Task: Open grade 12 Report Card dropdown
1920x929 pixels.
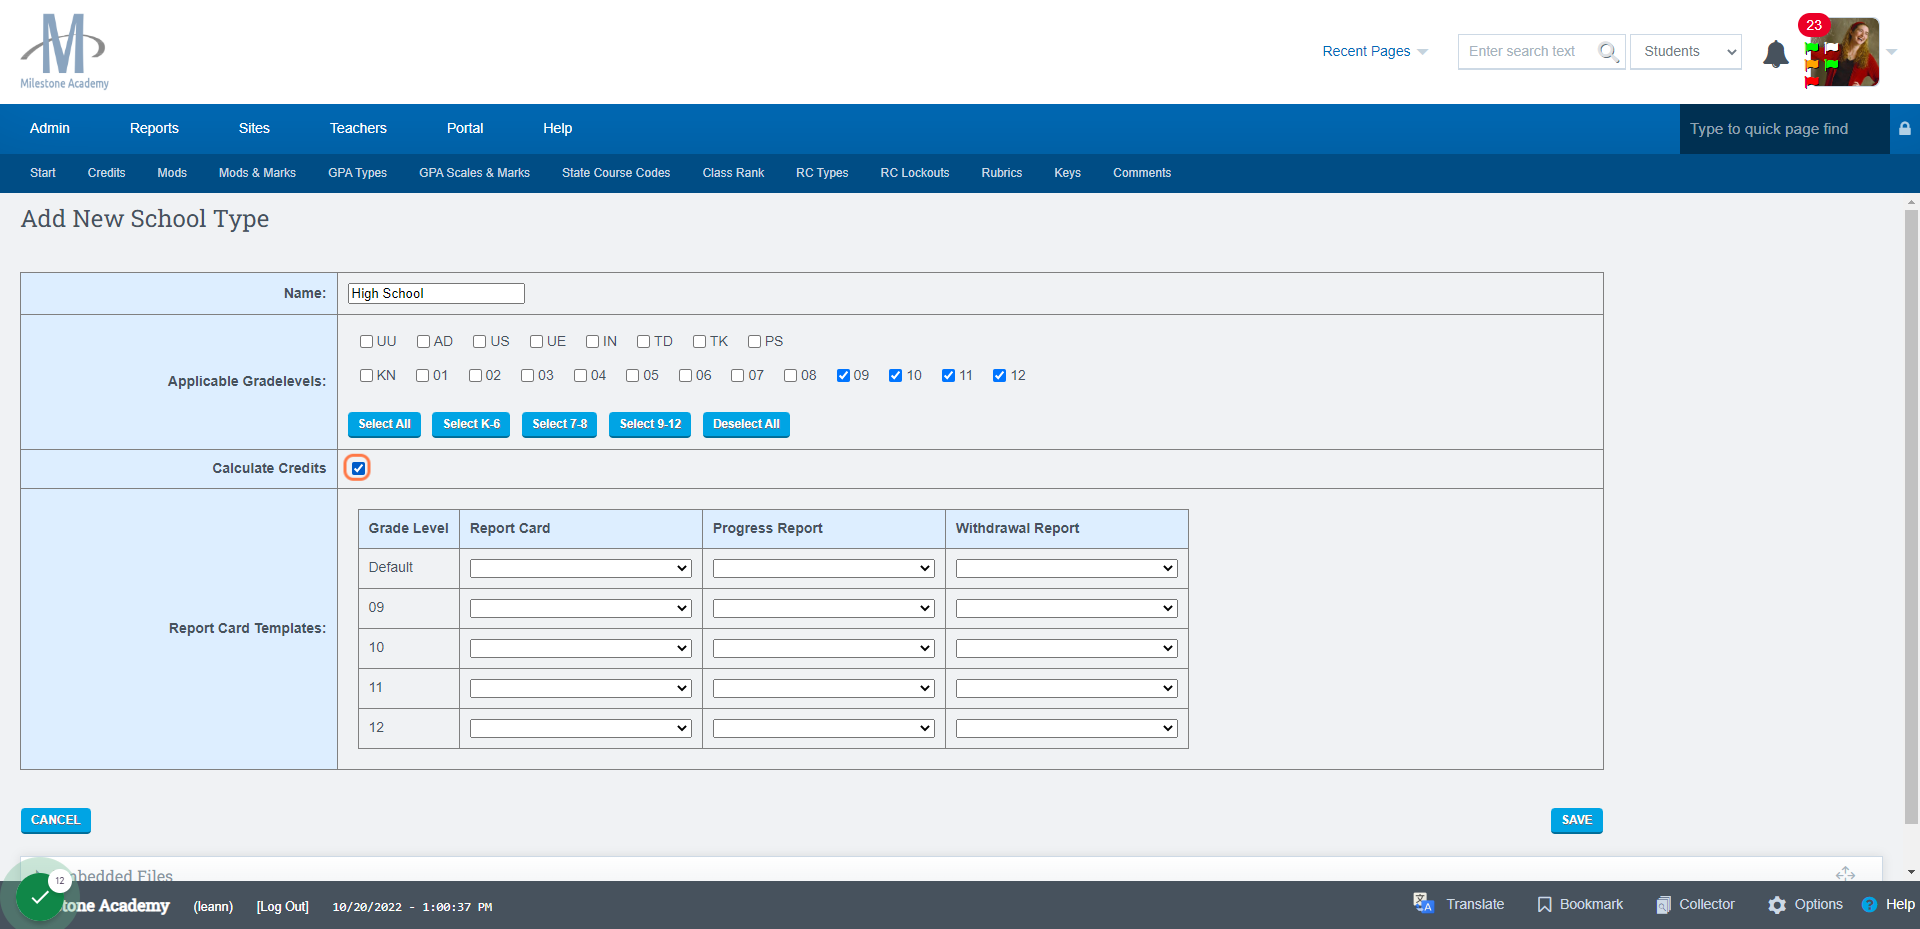Action: pos(580,728)
